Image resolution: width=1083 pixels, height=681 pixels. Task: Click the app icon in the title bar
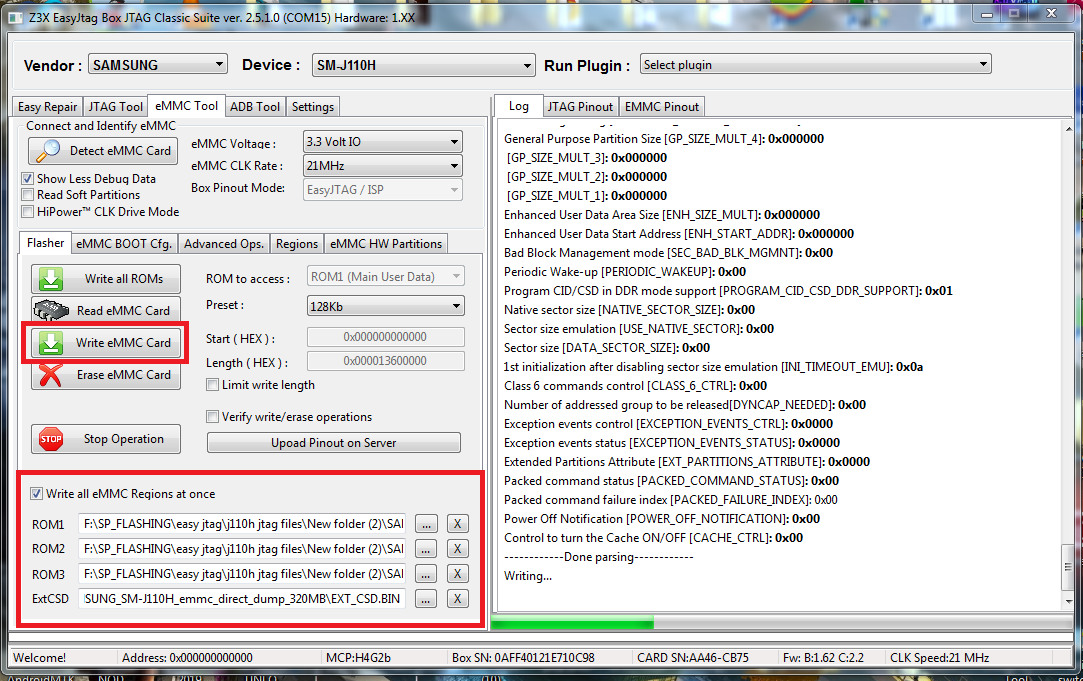[15, 18]
